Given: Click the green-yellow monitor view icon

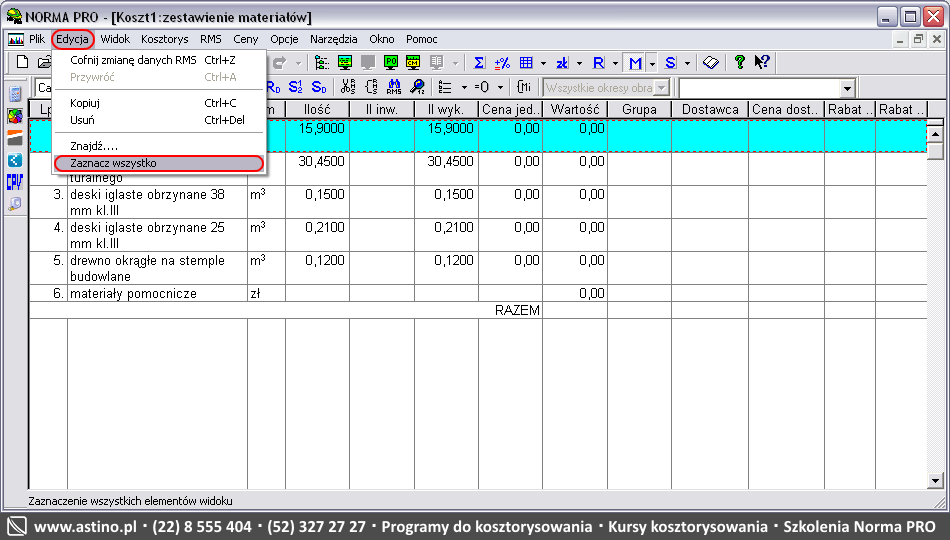Looking at the screenshot, I should coord(345,62).
